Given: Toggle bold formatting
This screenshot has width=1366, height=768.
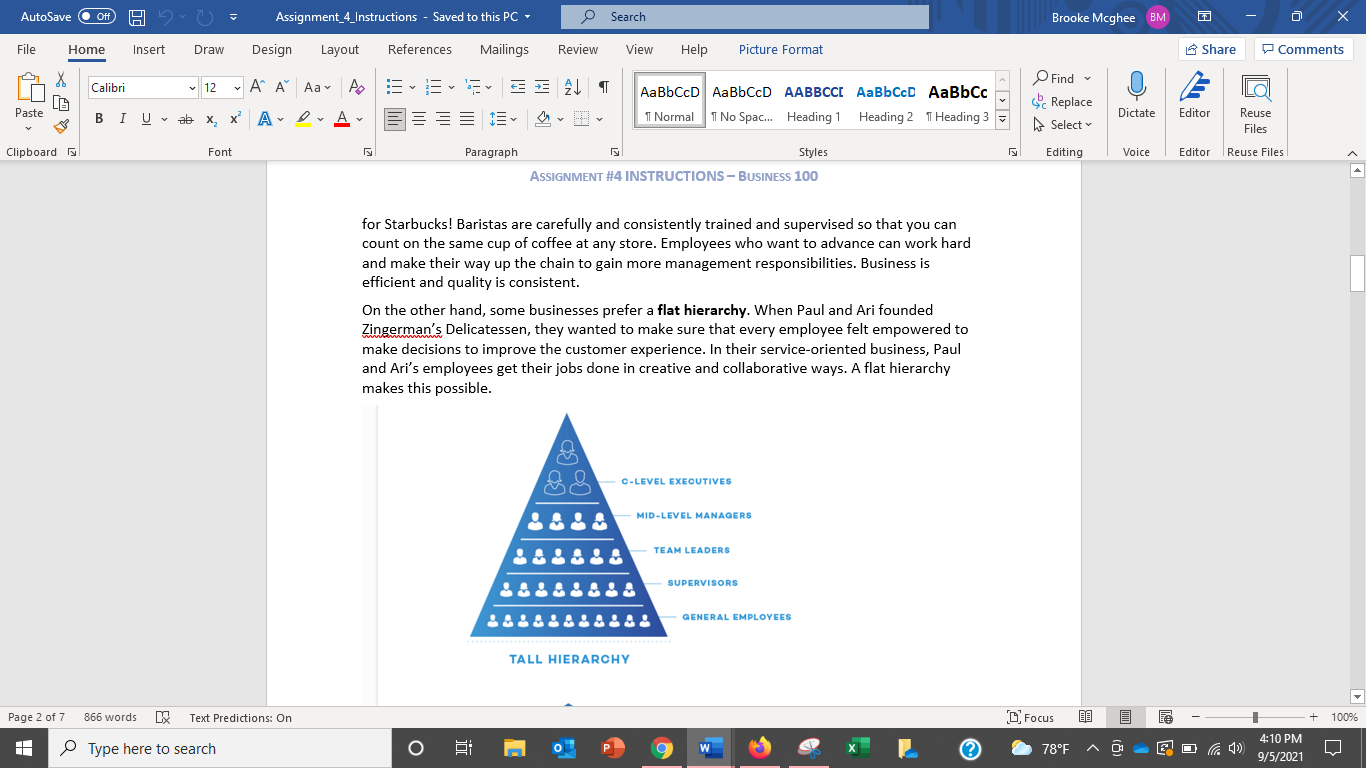Looking at the screenshot, I should pos(98,119).
